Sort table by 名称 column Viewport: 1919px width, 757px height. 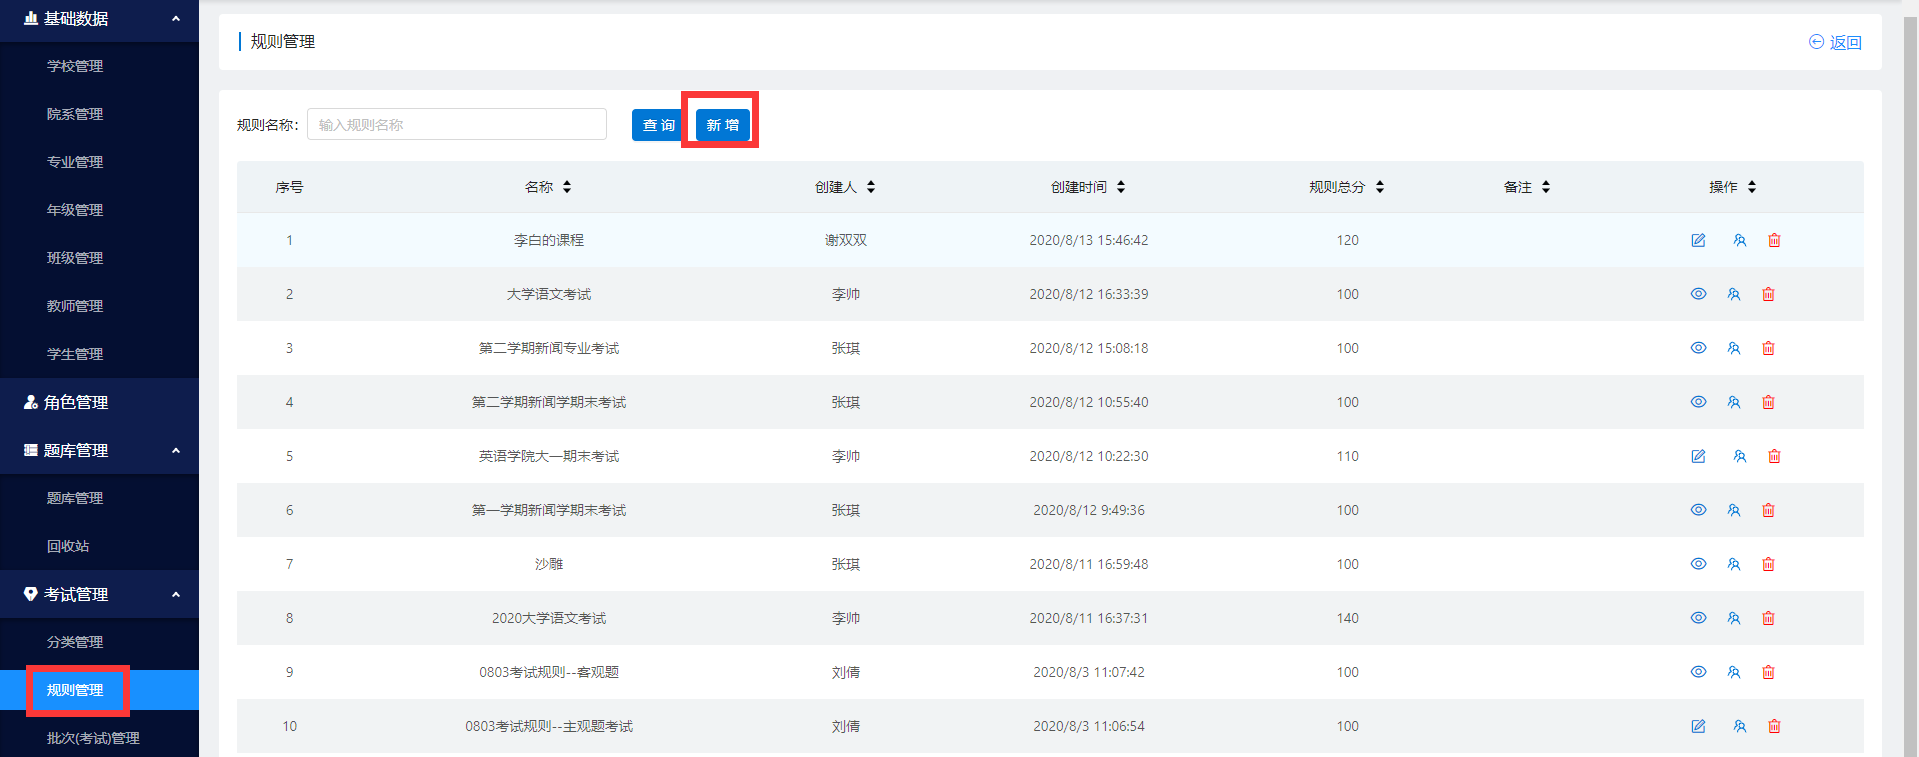coord(567,187)
